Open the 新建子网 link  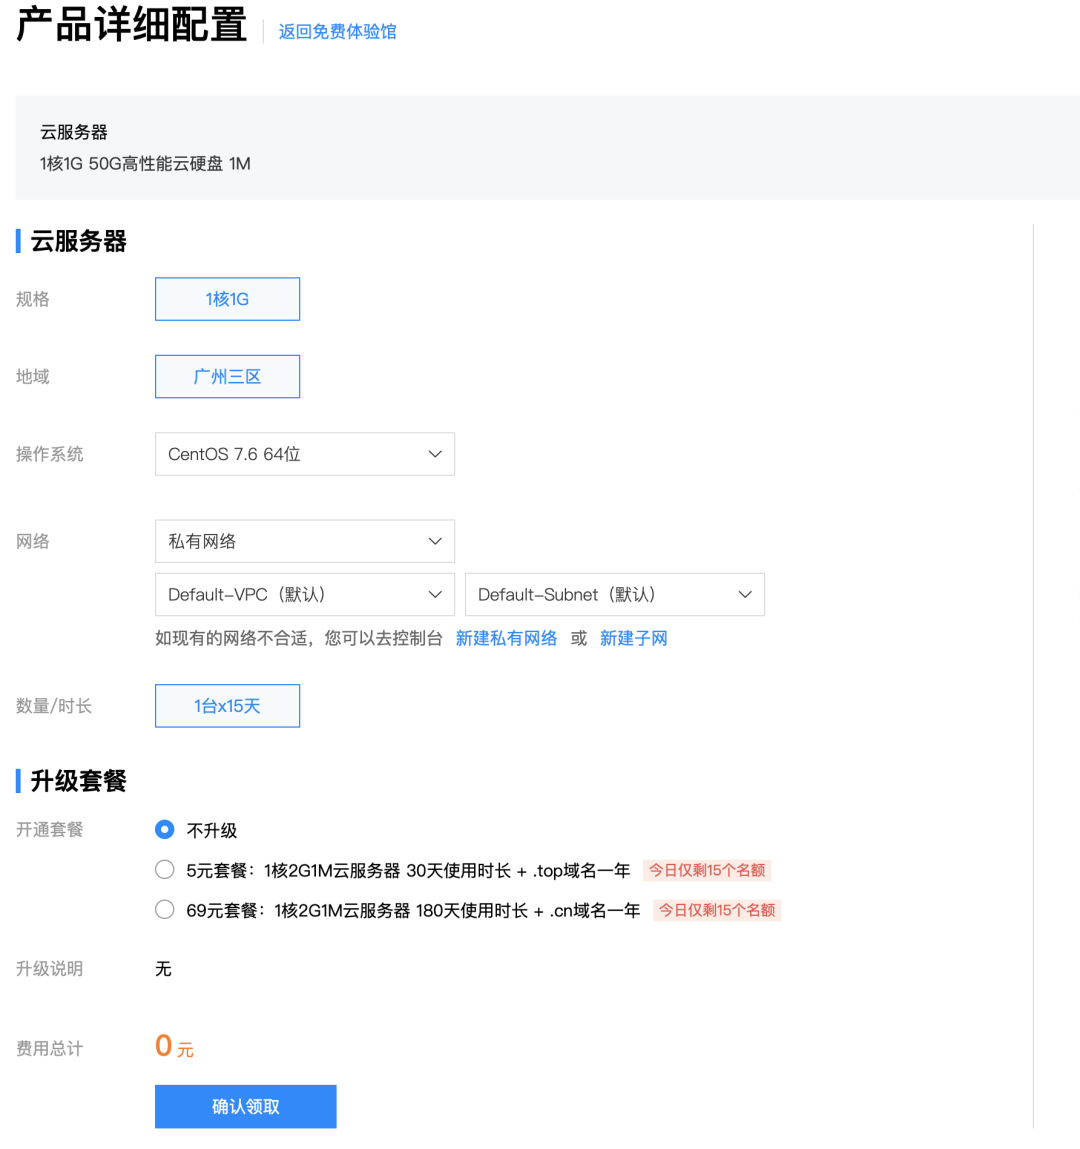tap(634, 638)
